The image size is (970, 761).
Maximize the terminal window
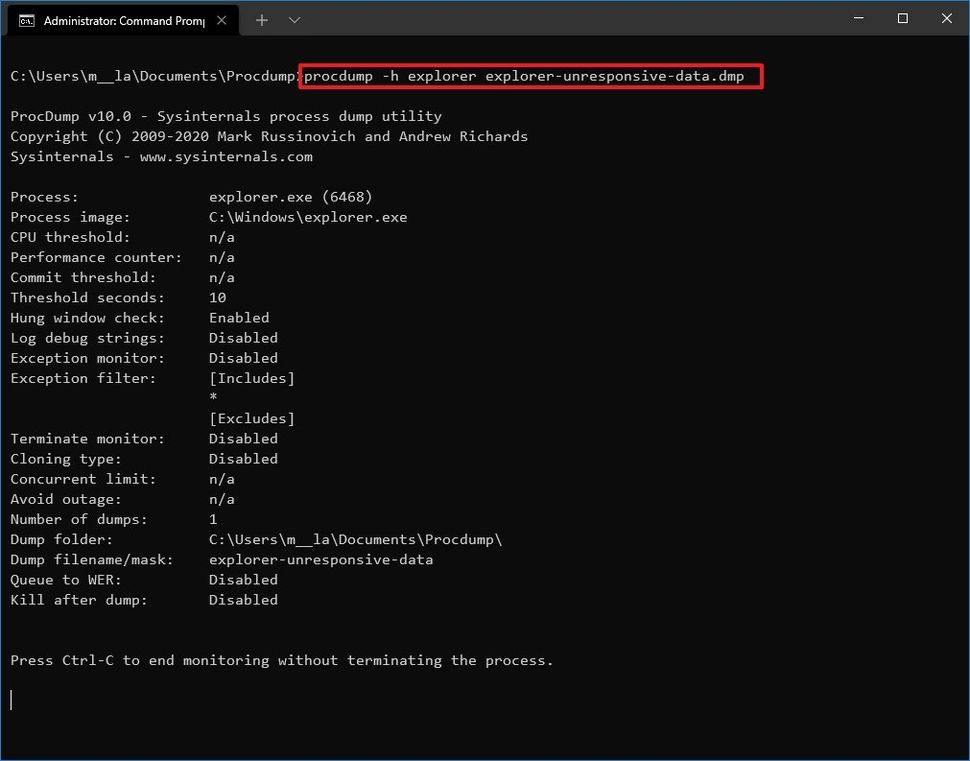(x=901, y=18)
